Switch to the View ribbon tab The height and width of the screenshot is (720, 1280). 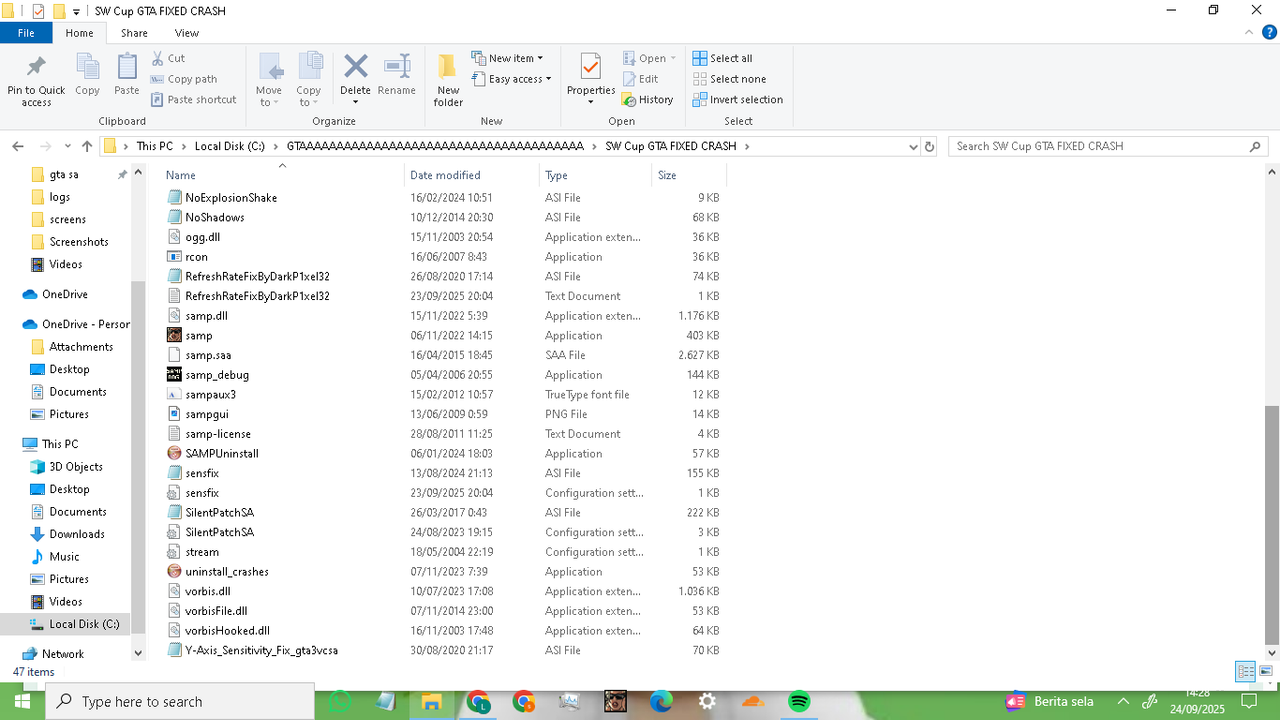pos(187,33)
